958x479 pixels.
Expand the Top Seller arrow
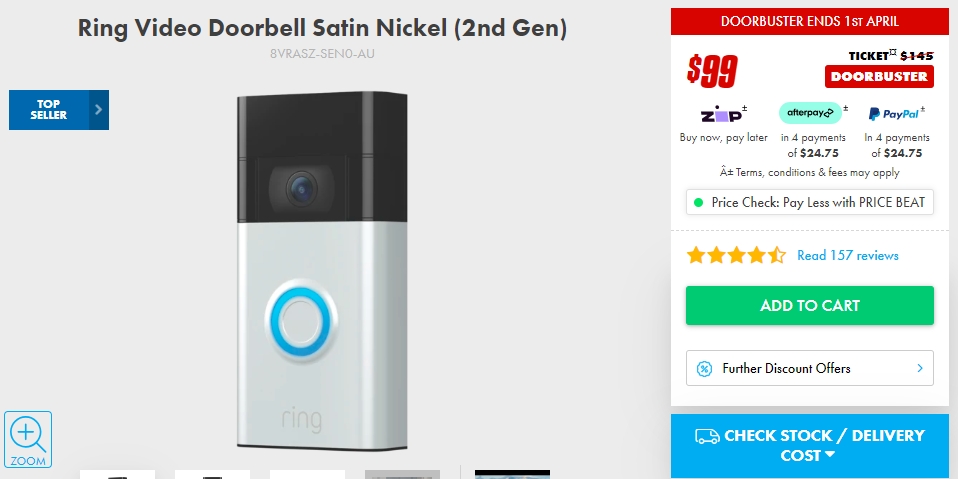(99, 110)
